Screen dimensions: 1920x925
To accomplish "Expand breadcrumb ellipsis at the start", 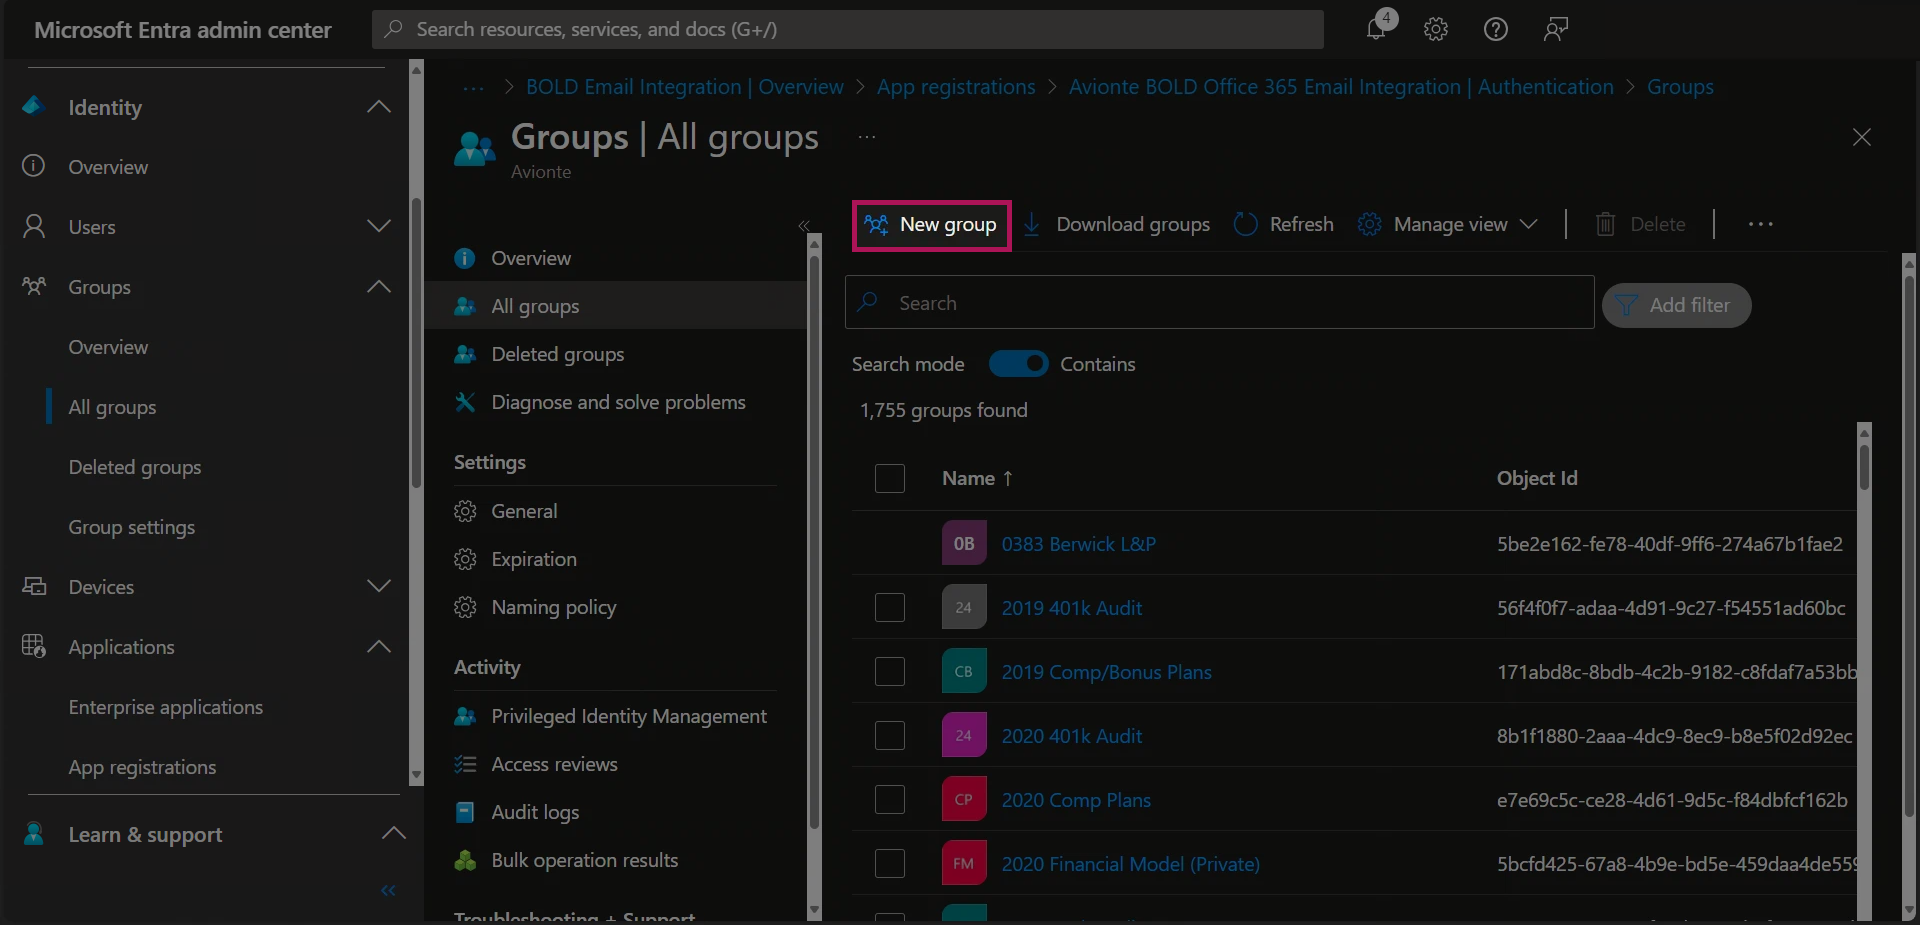I will pyautogui.click(x=473, y=88).
